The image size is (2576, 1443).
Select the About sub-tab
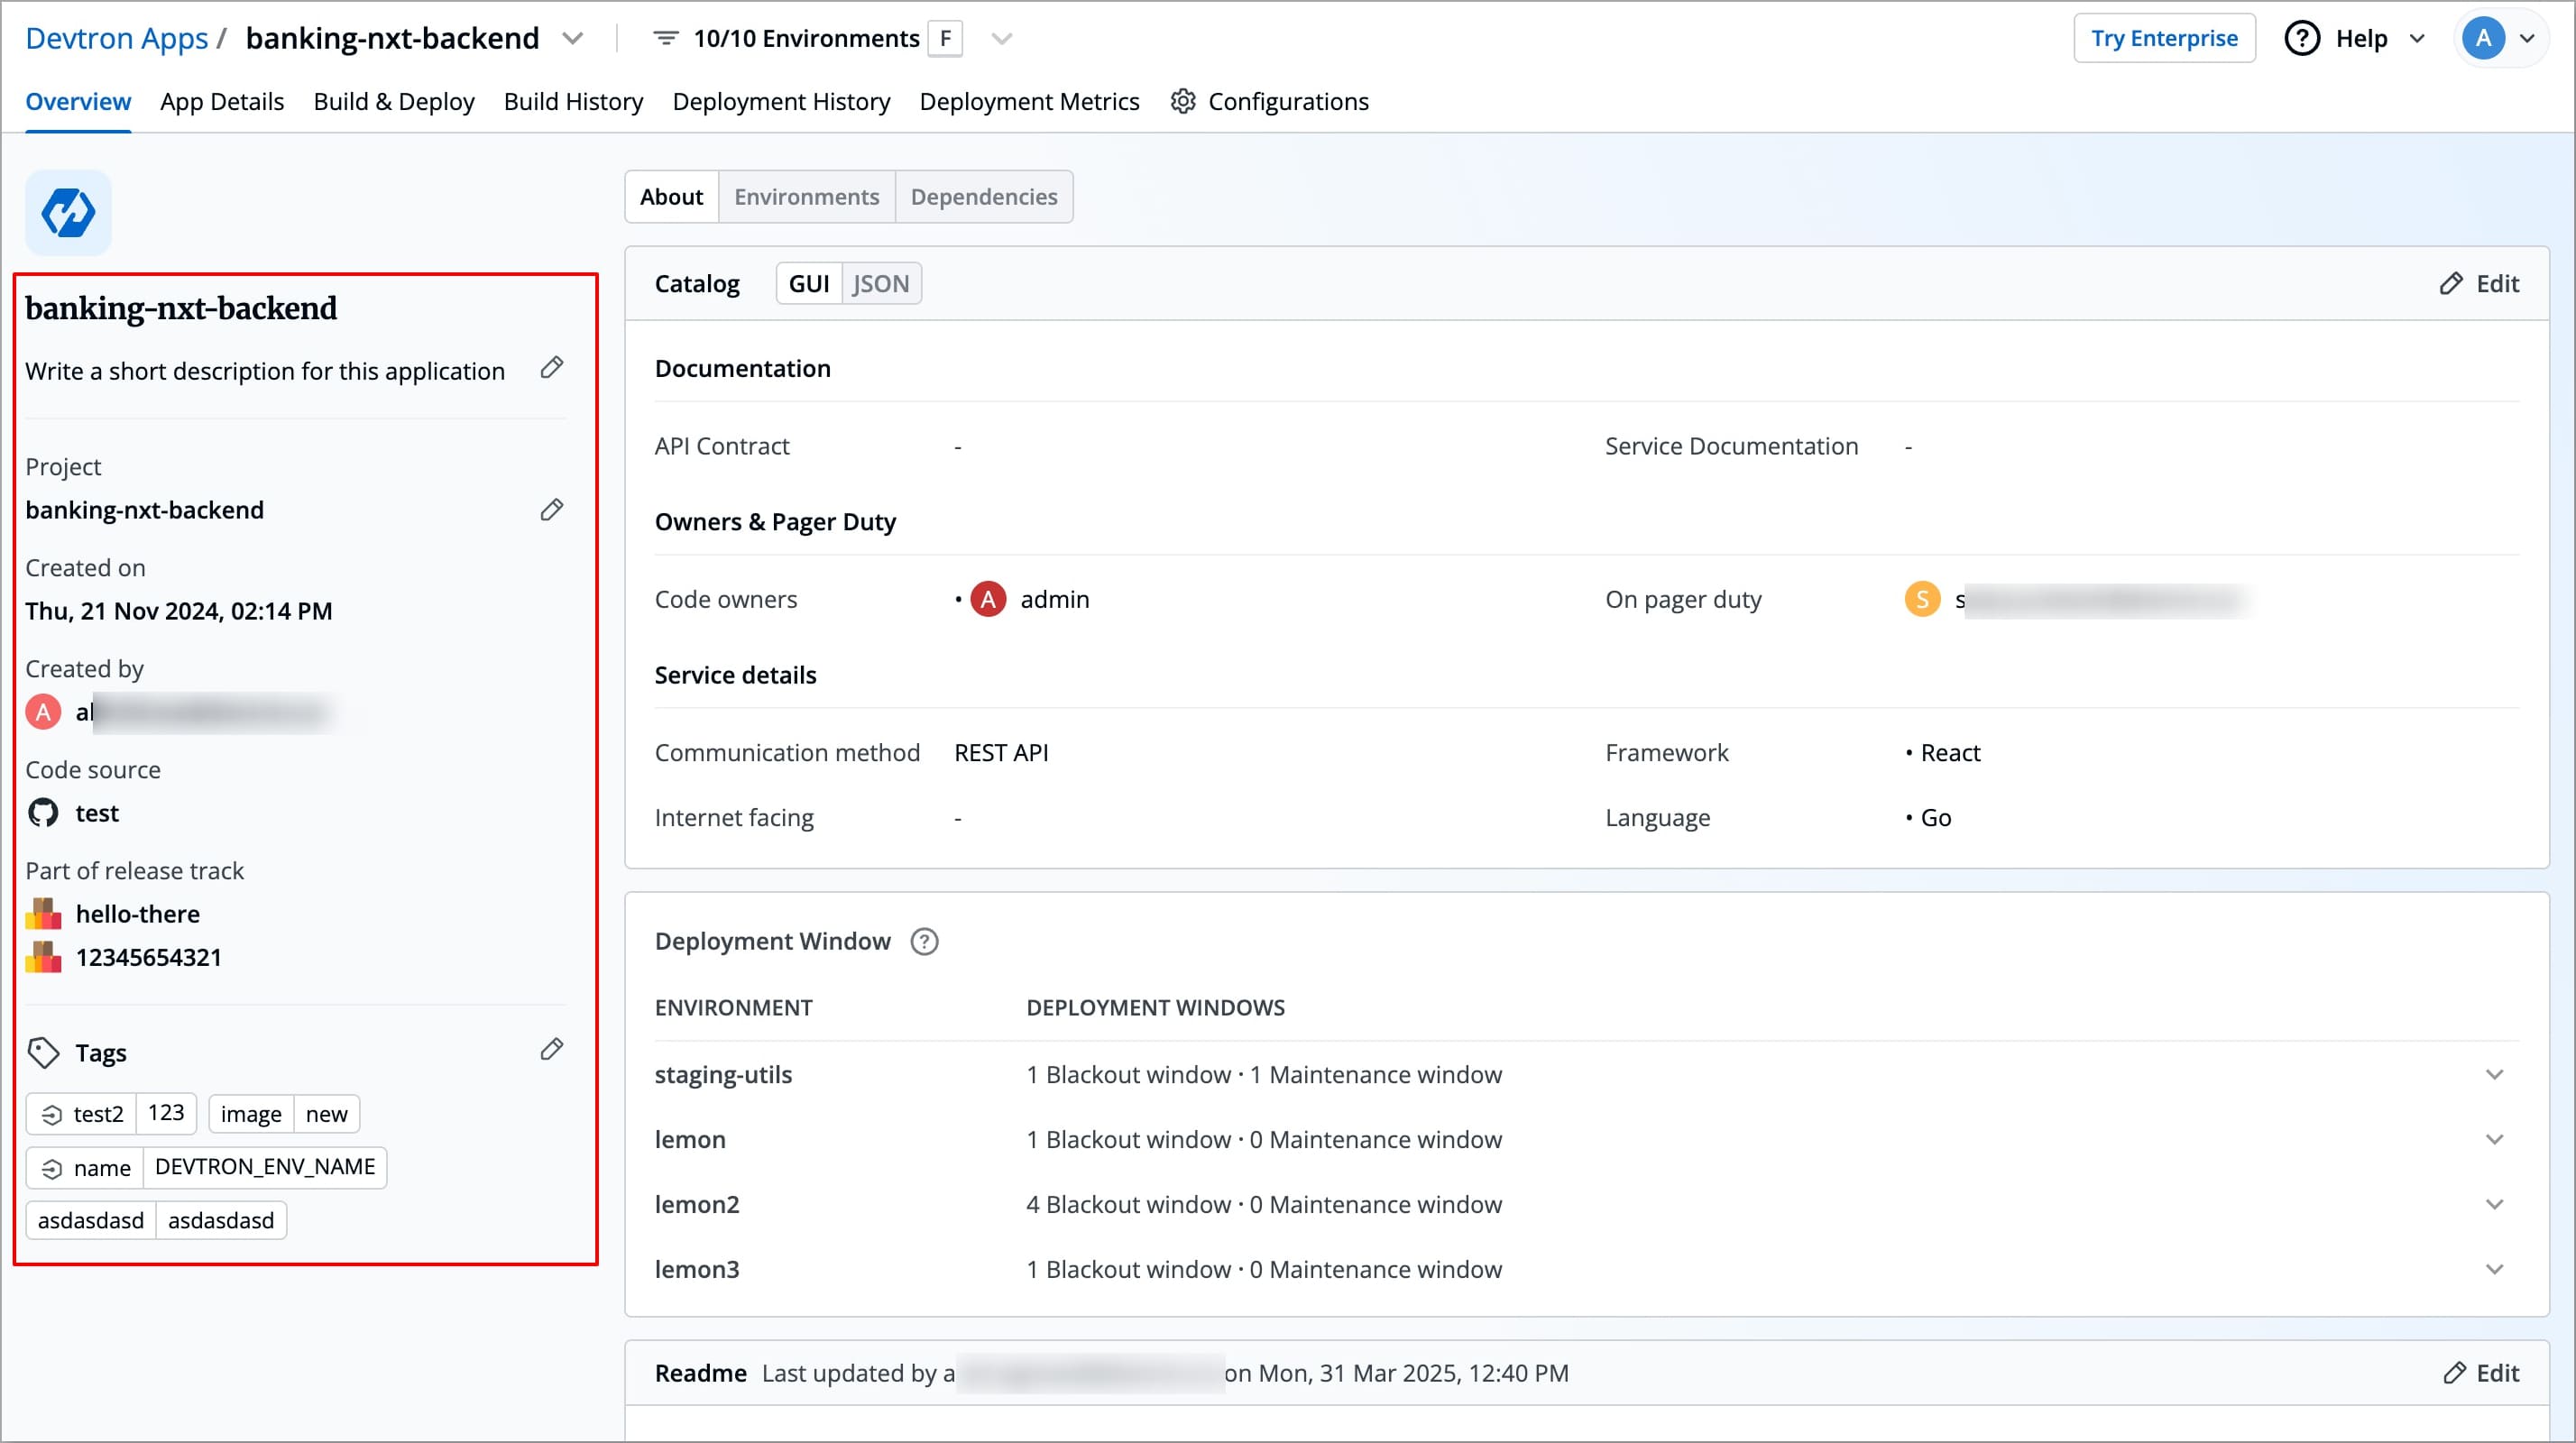coord(672,196)
